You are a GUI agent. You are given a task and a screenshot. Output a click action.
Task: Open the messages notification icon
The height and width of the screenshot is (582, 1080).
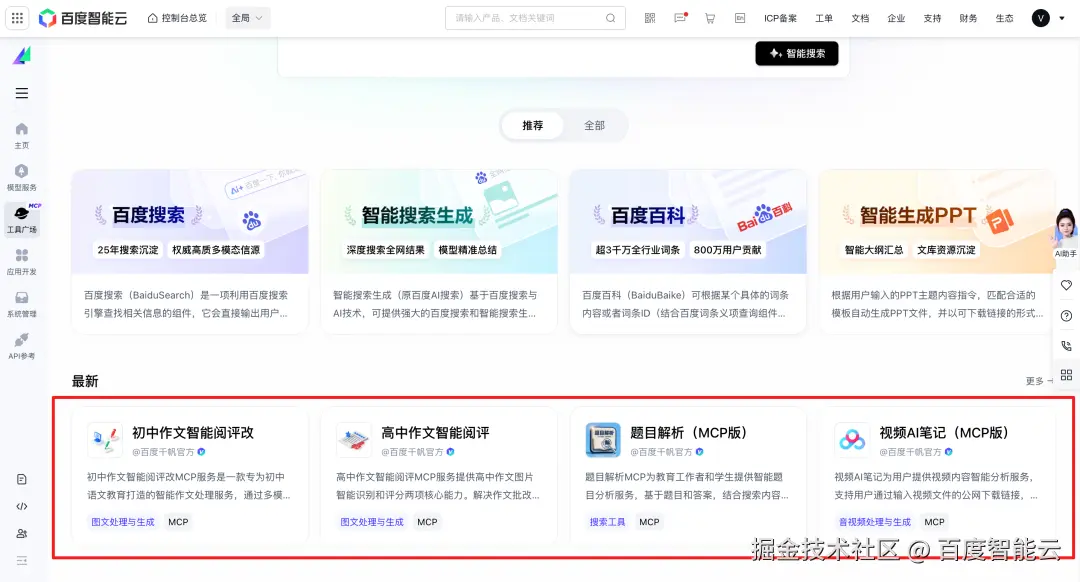click(680, 18)
